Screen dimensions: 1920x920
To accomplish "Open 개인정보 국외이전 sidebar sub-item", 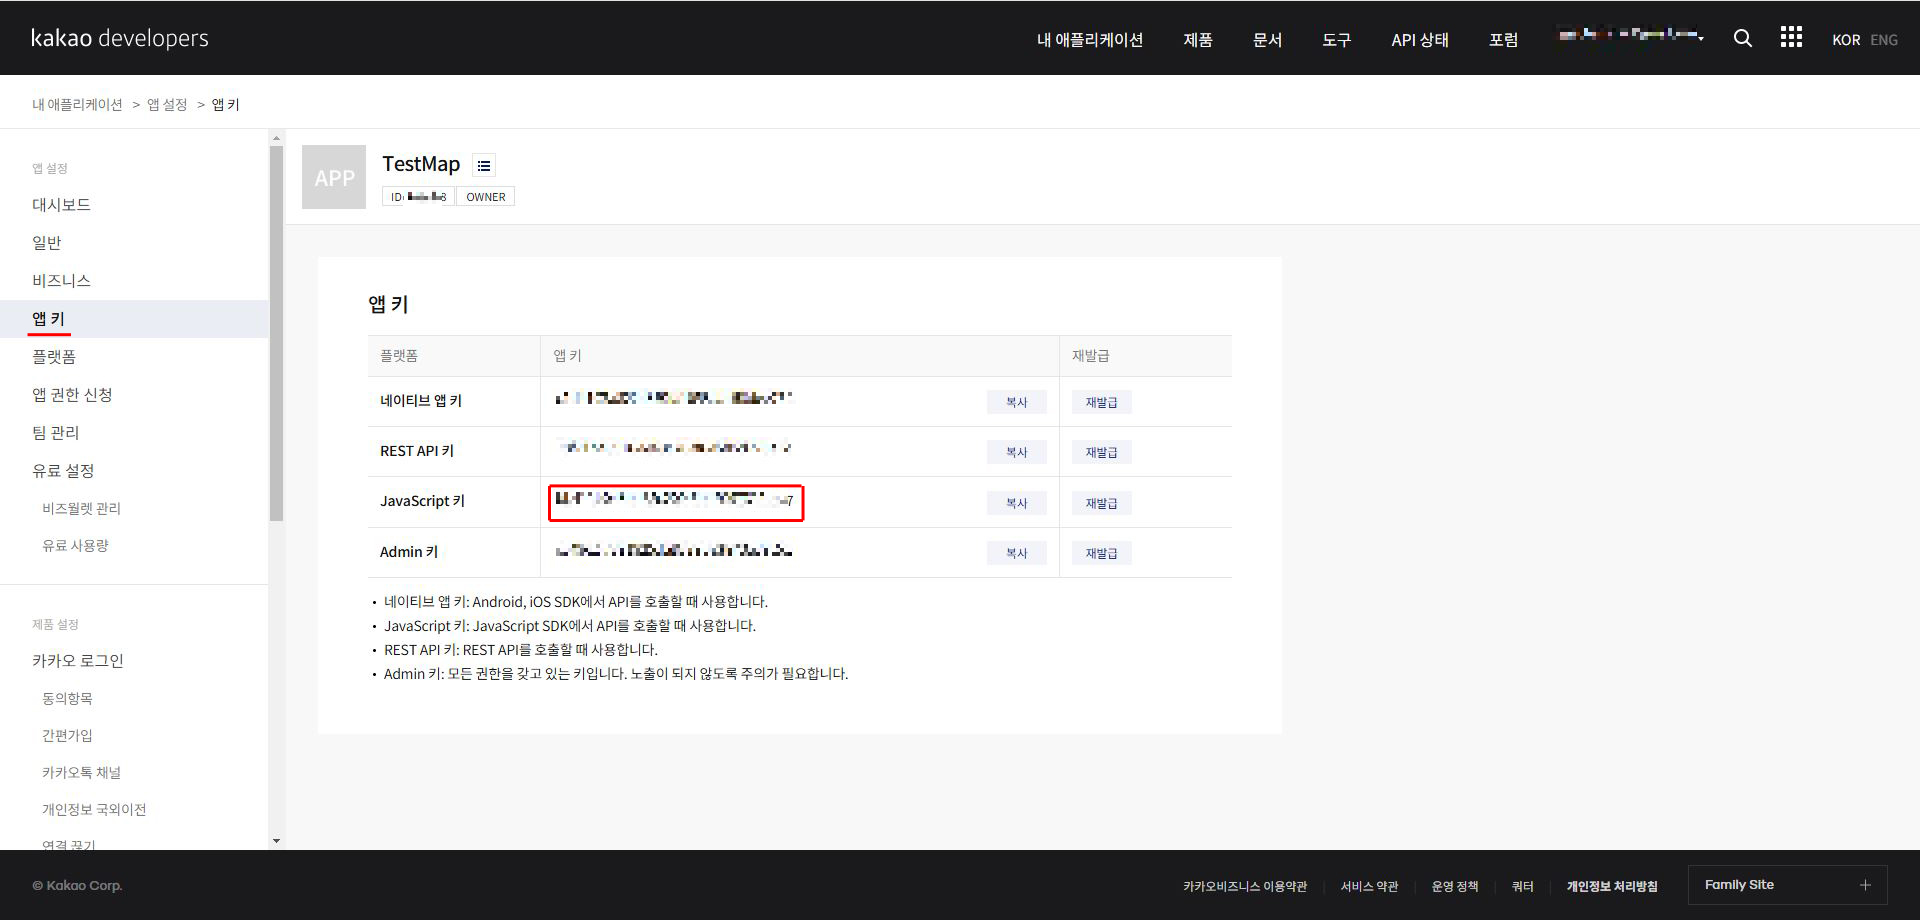I will click(x=94, y=809).
